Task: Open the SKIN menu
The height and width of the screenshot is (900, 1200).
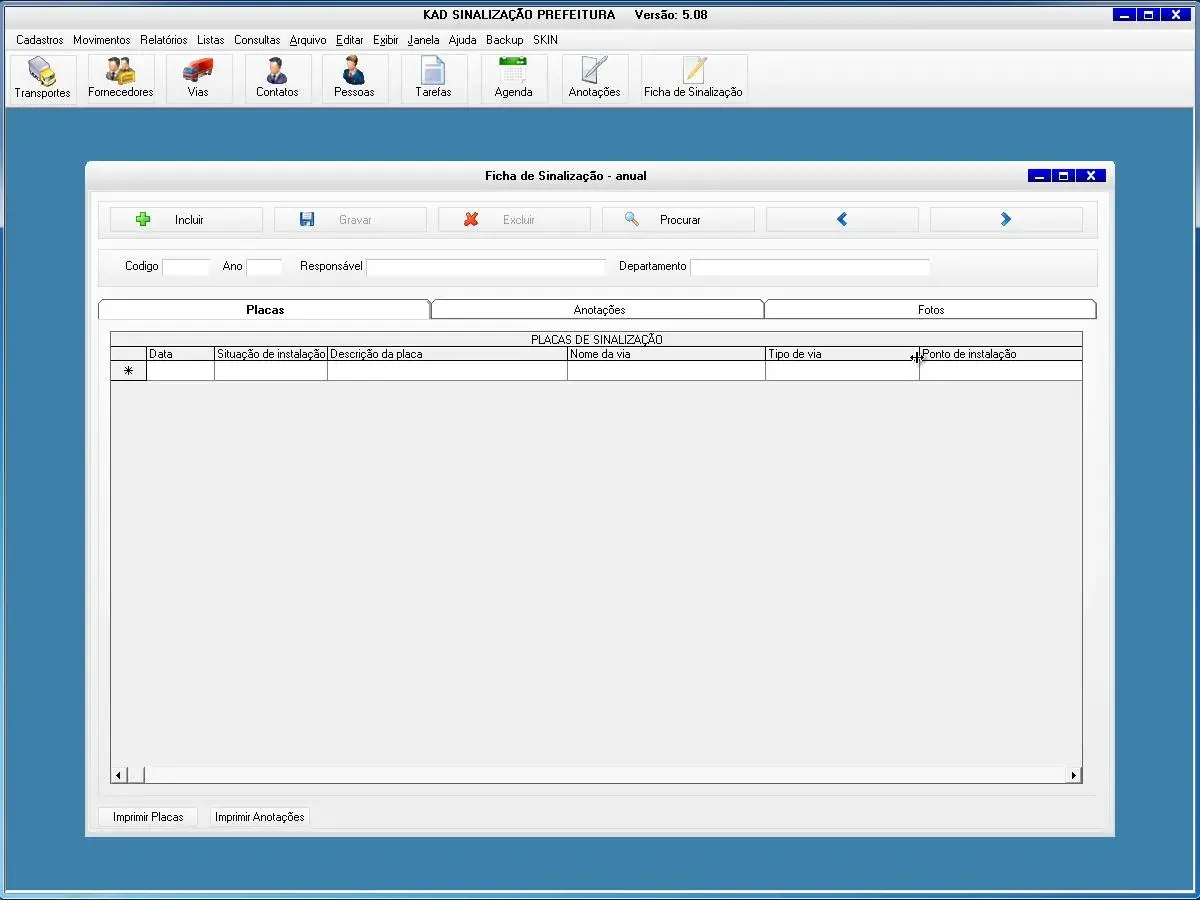Action: (x=545, y=40)
